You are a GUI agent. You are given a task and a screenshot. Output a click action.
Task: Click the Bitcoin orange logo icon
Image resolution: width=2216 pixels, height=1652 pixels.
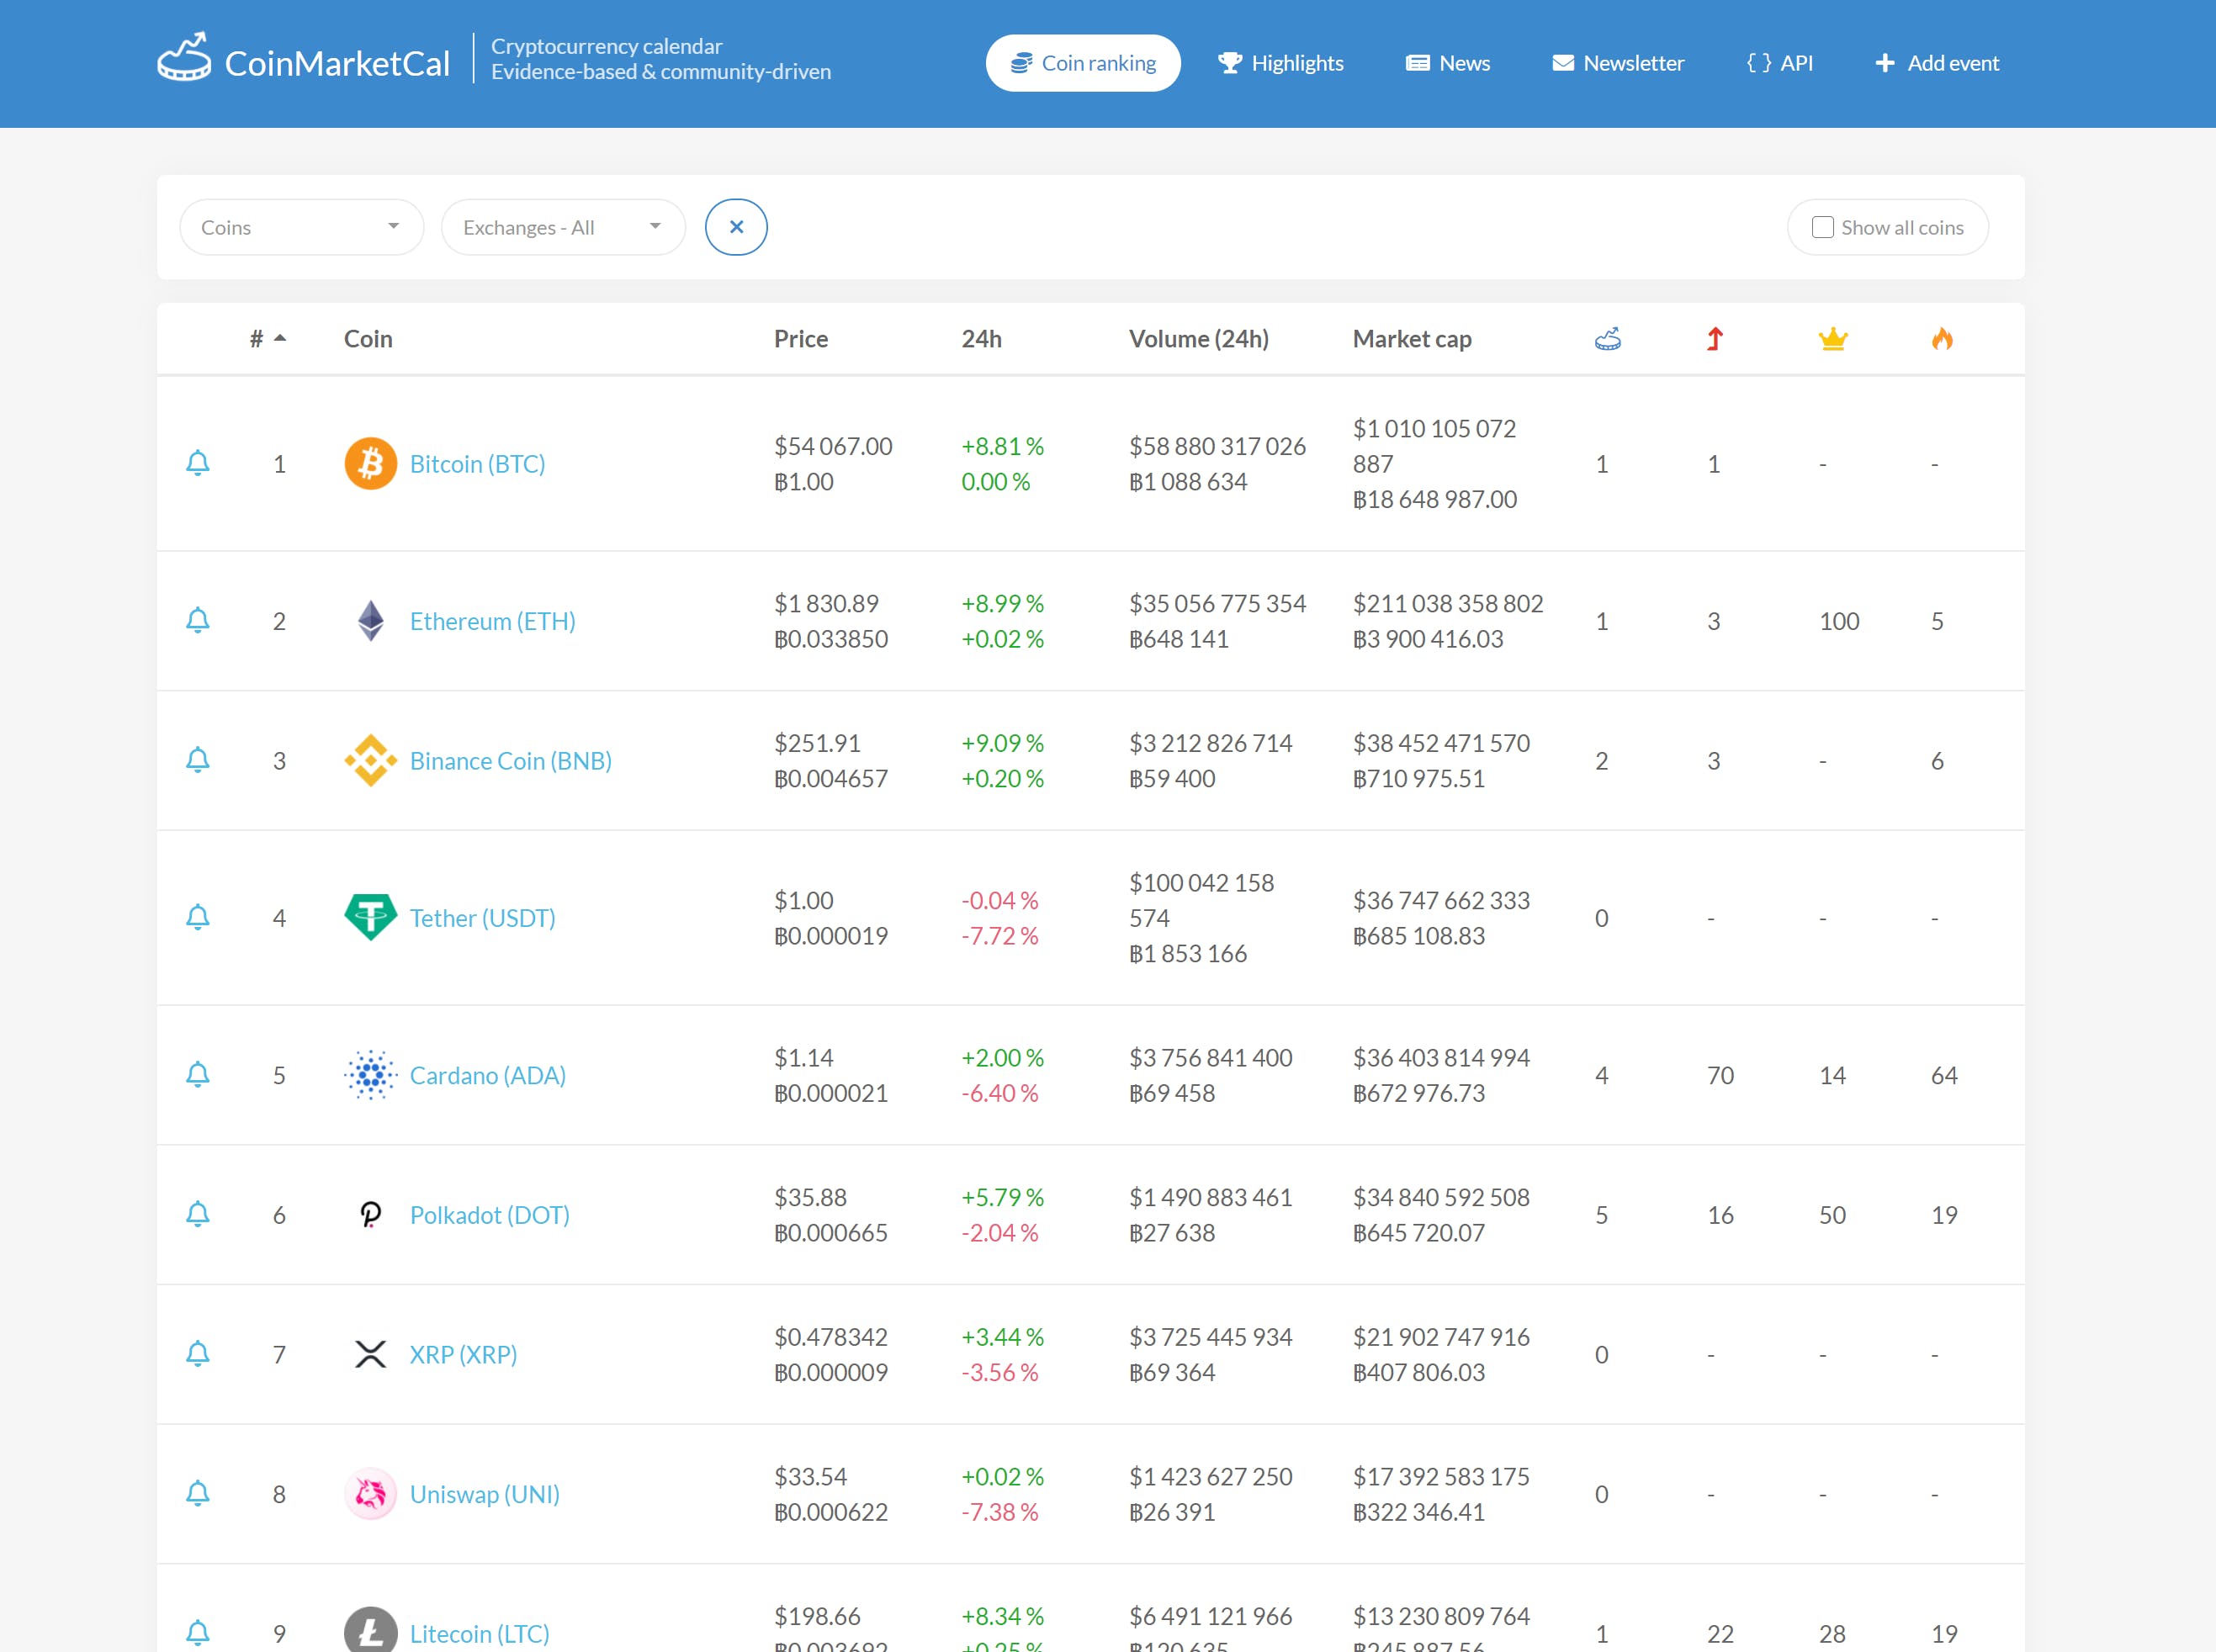coord(370,464)
